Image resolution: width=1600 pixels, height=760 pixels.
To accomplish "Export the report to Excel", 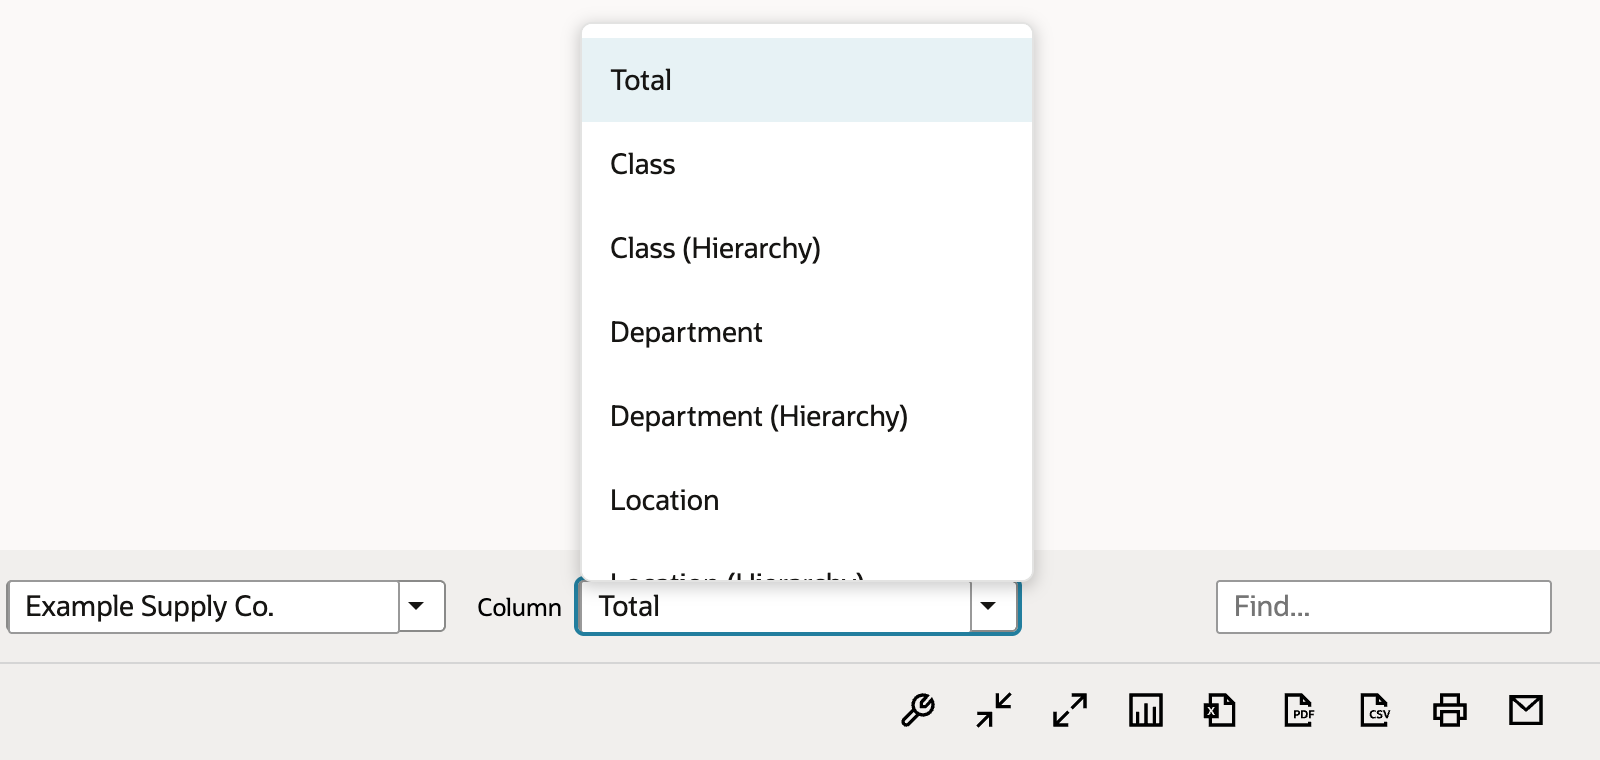I will [x=1220, y=710].
